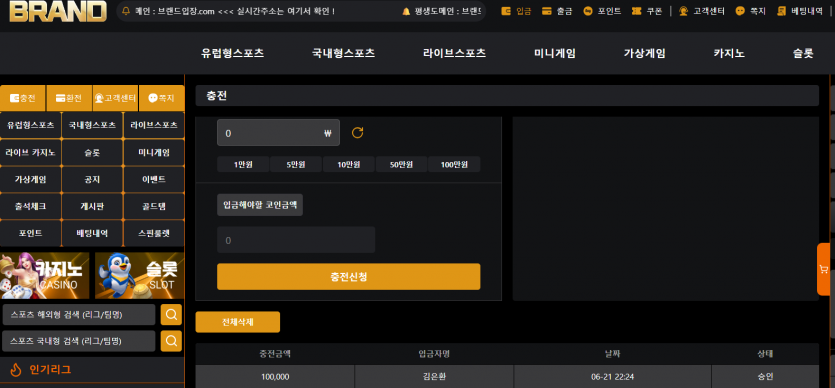Click the 전체삭제 button
The height and width of the screenshot is (388, 835).
(238, 322)
